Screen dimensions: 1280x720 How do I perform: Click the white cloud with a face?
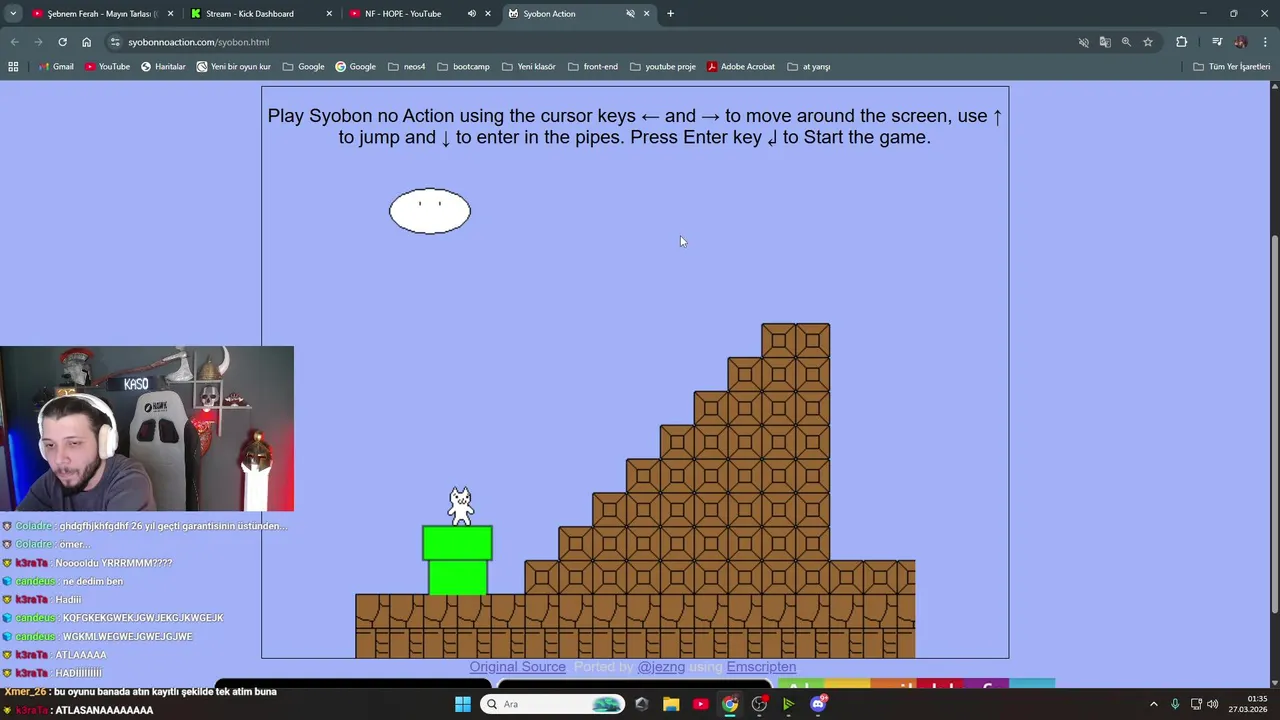pyautogui.click(x=430, y=211)
